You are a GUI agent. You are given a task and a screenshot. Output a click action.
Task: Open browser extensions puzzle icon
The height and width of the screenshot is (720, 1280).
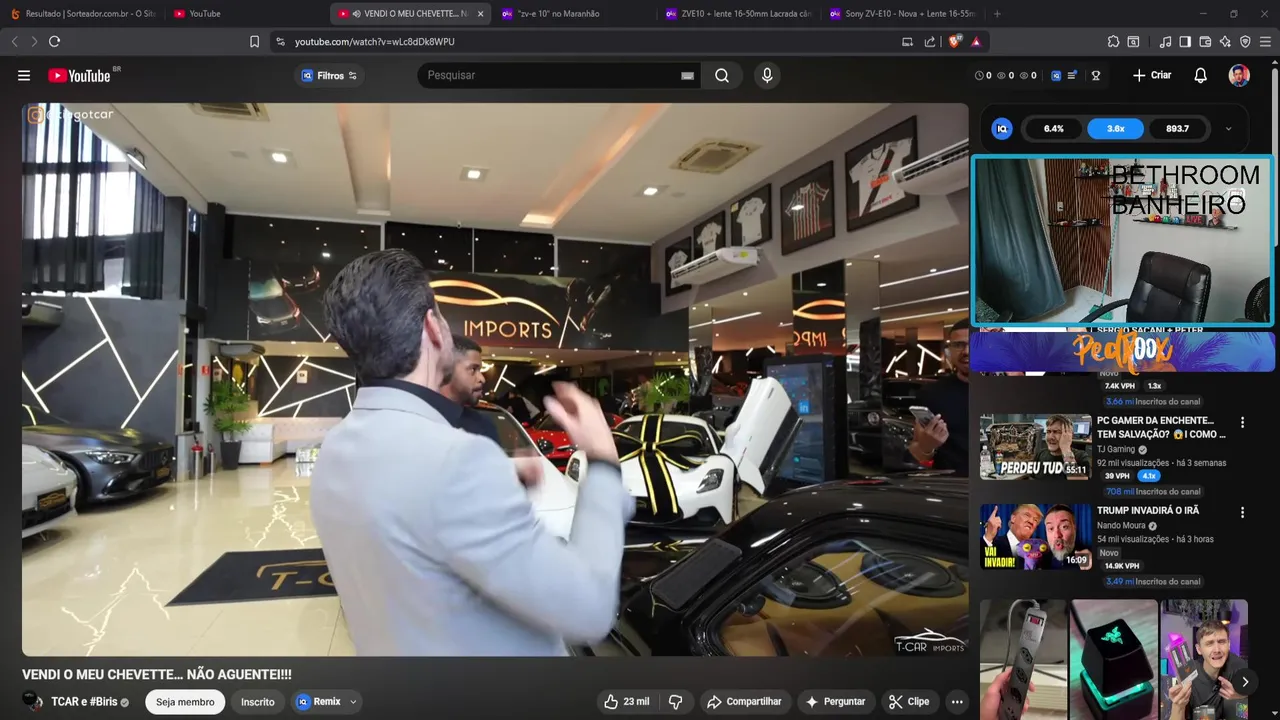1113,41
